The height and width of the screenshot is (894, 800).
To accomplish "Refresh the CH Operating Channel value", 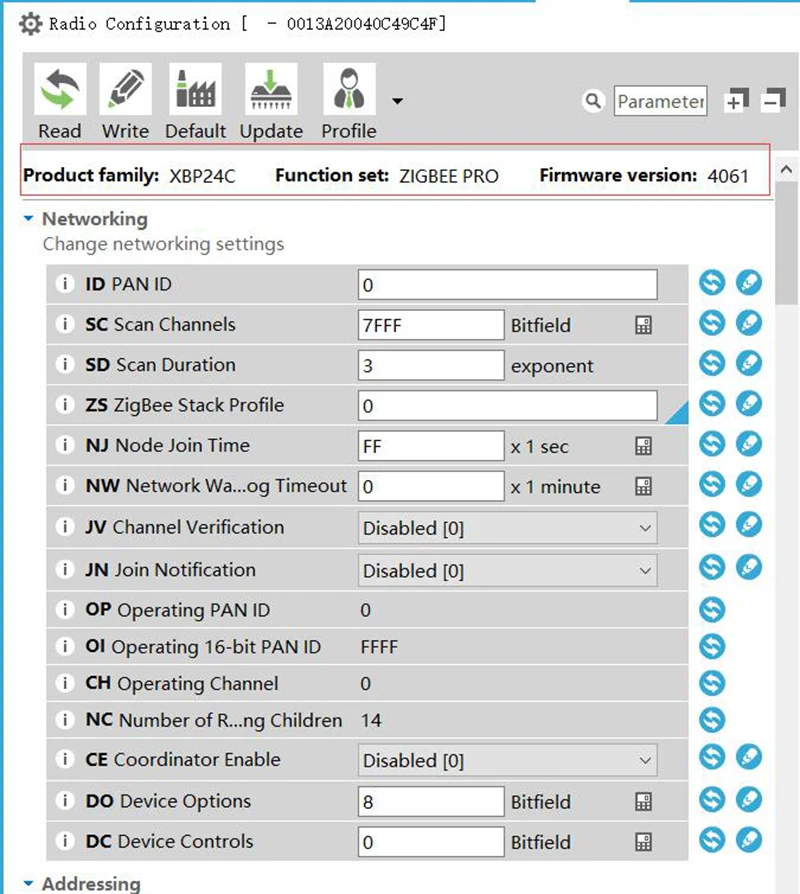I will [712, 683].
